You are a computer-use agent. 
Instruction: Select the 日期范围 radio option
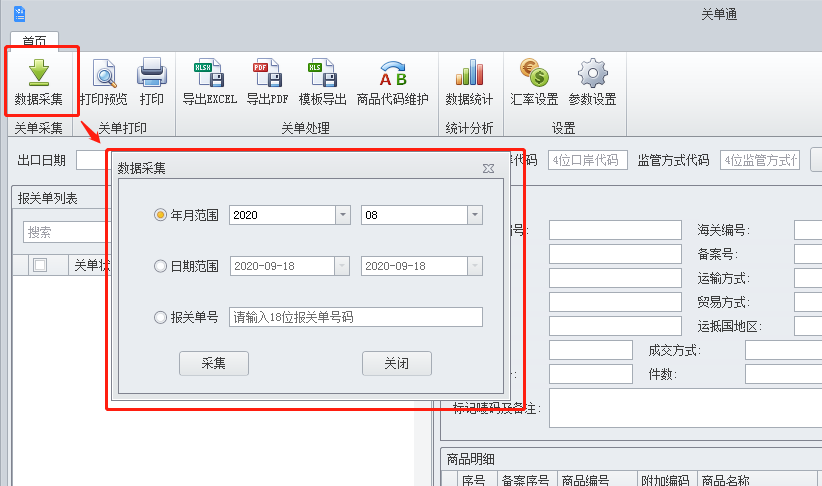point(160,266)
